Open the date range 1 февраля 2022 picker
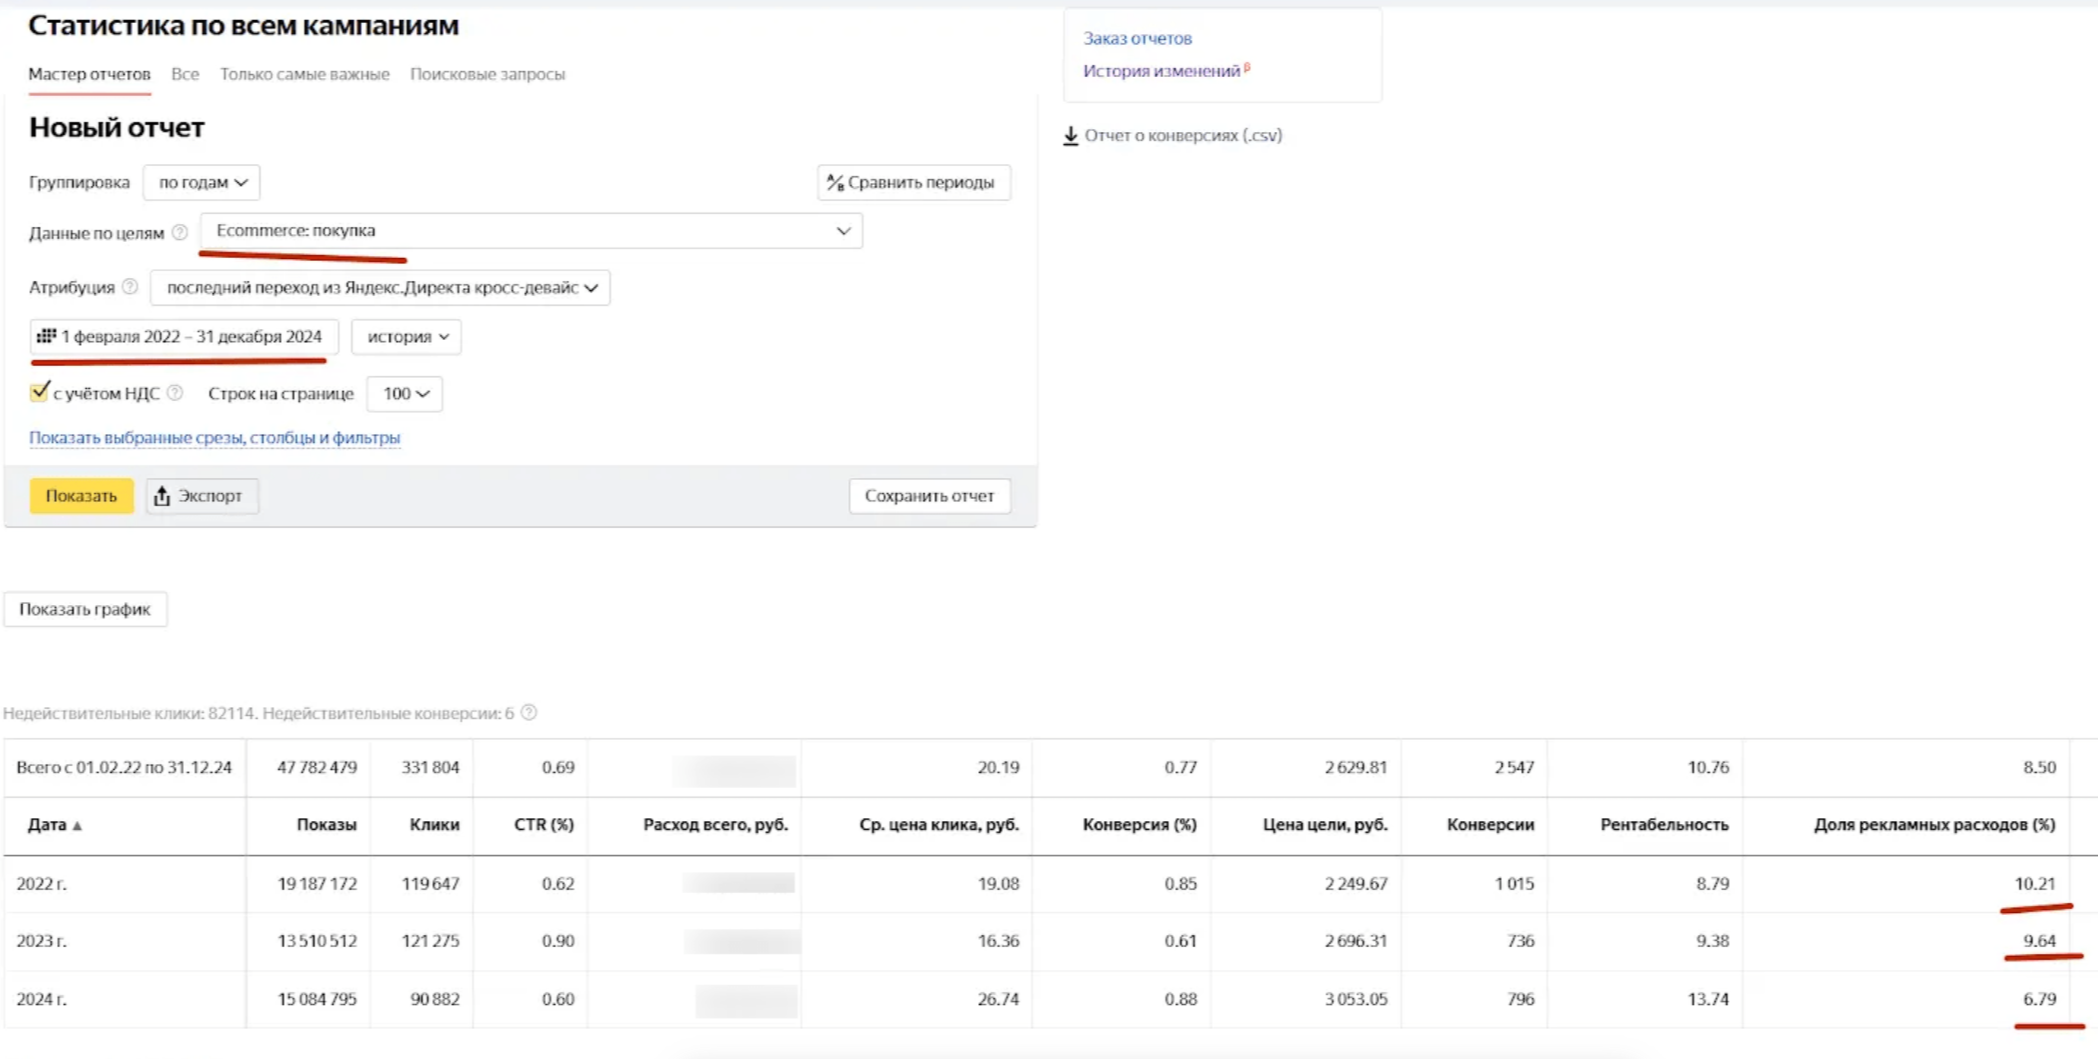Screen dimensions: 2098x1059 click(x=184, y=337)
